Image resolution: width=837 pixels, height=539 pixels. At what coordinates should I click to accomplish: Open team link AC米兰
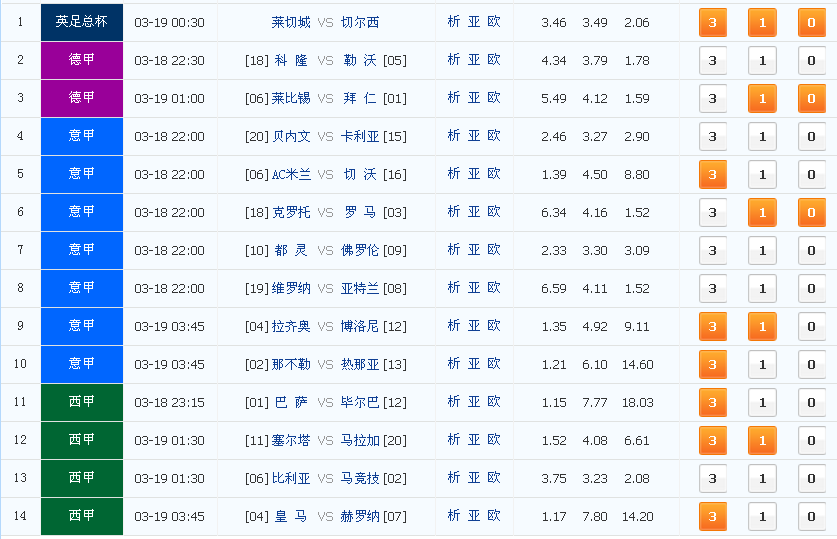click(291, 175)
